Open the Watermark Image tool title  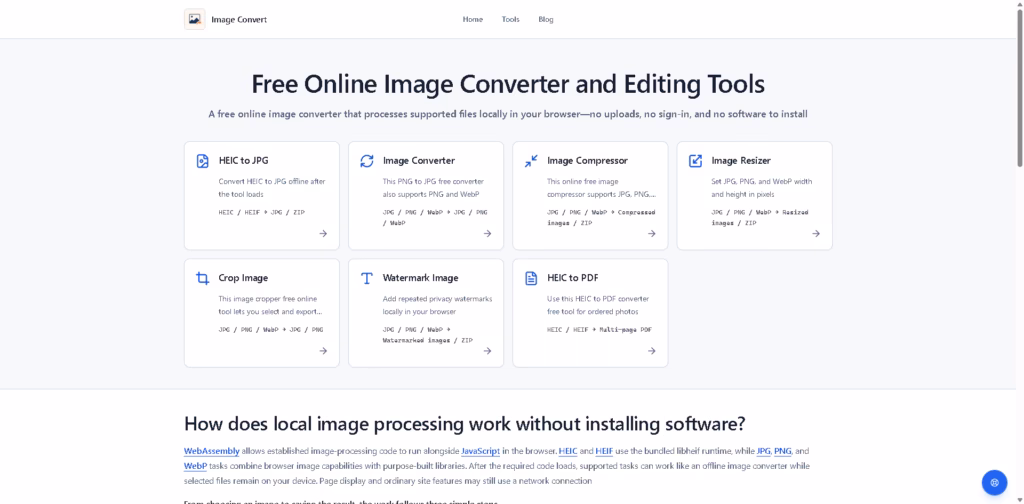pyautogui.click(x=421, y=278)
